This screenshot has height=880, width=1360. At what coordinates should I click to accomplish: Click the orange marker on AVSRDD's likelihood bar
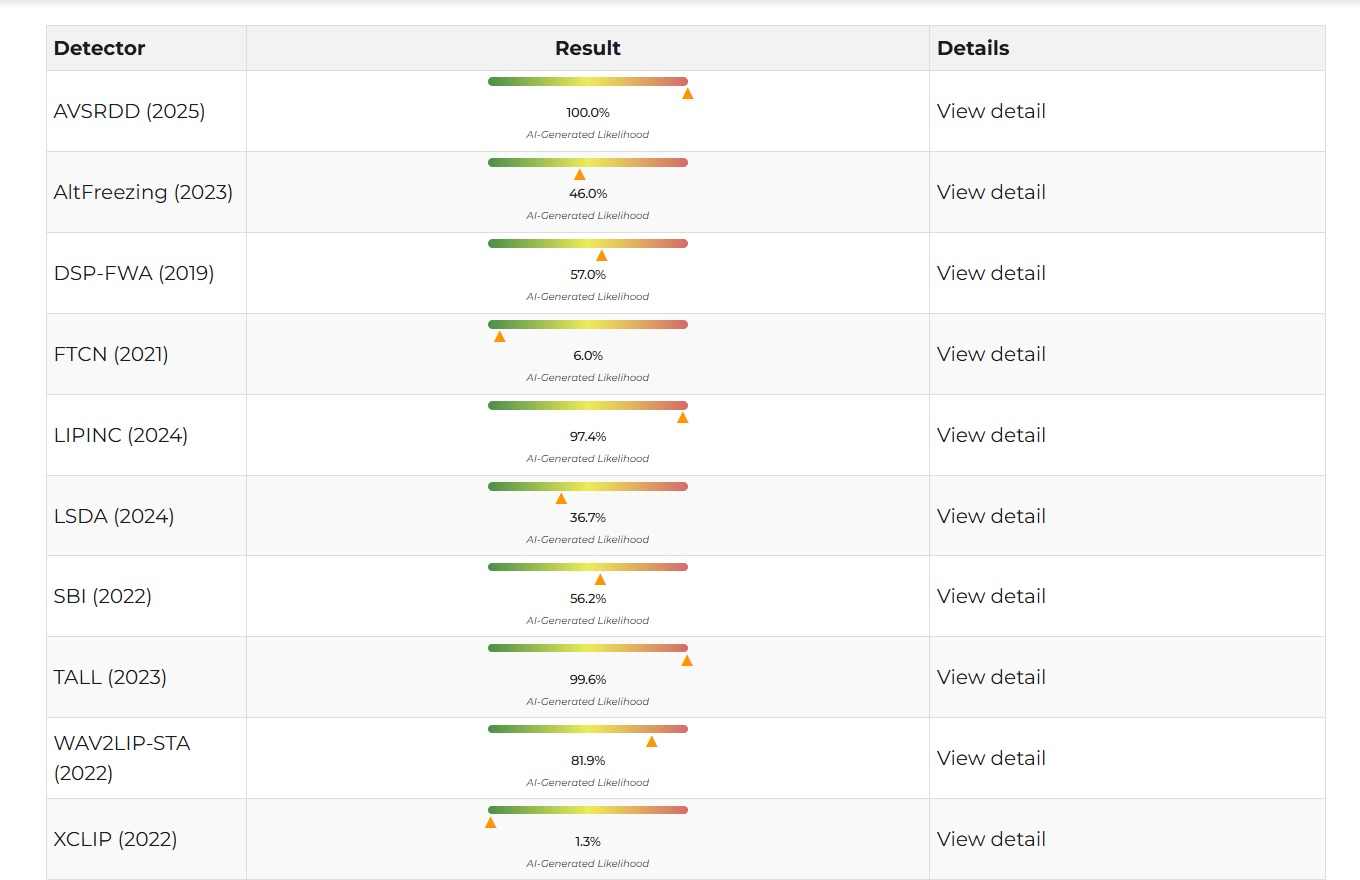pos(688,93)
